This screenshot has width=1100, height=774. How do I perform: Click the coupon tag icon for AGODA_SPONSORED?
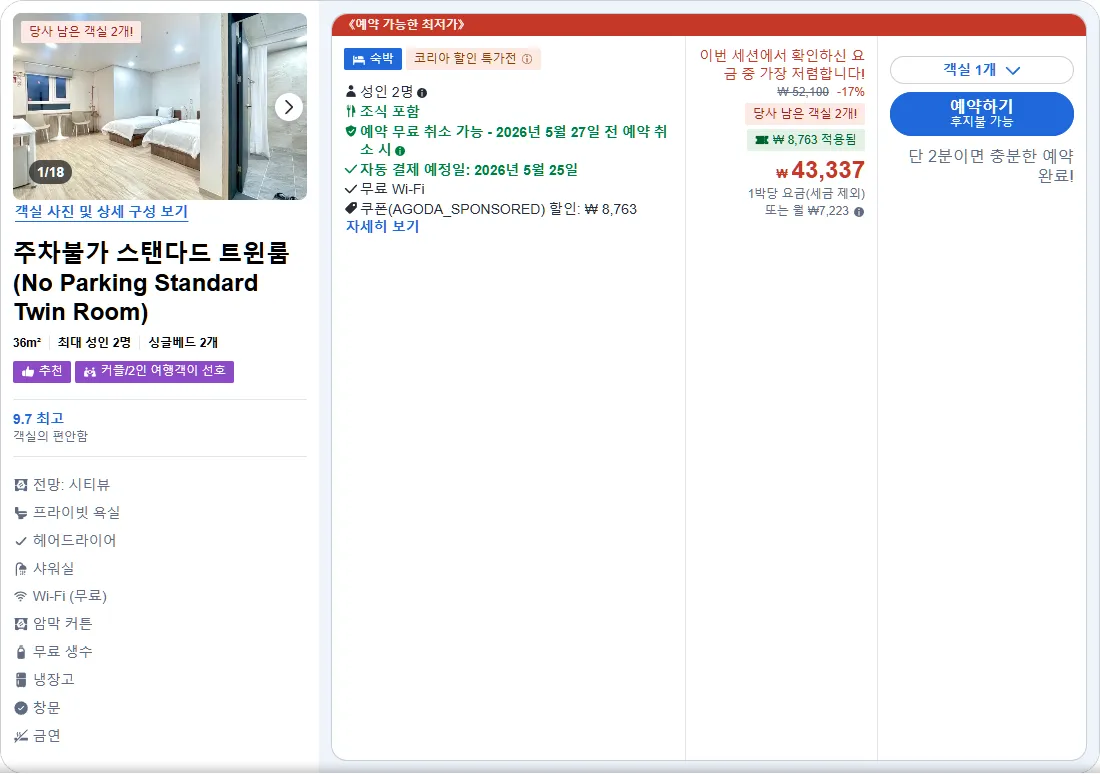click(351, 208)
